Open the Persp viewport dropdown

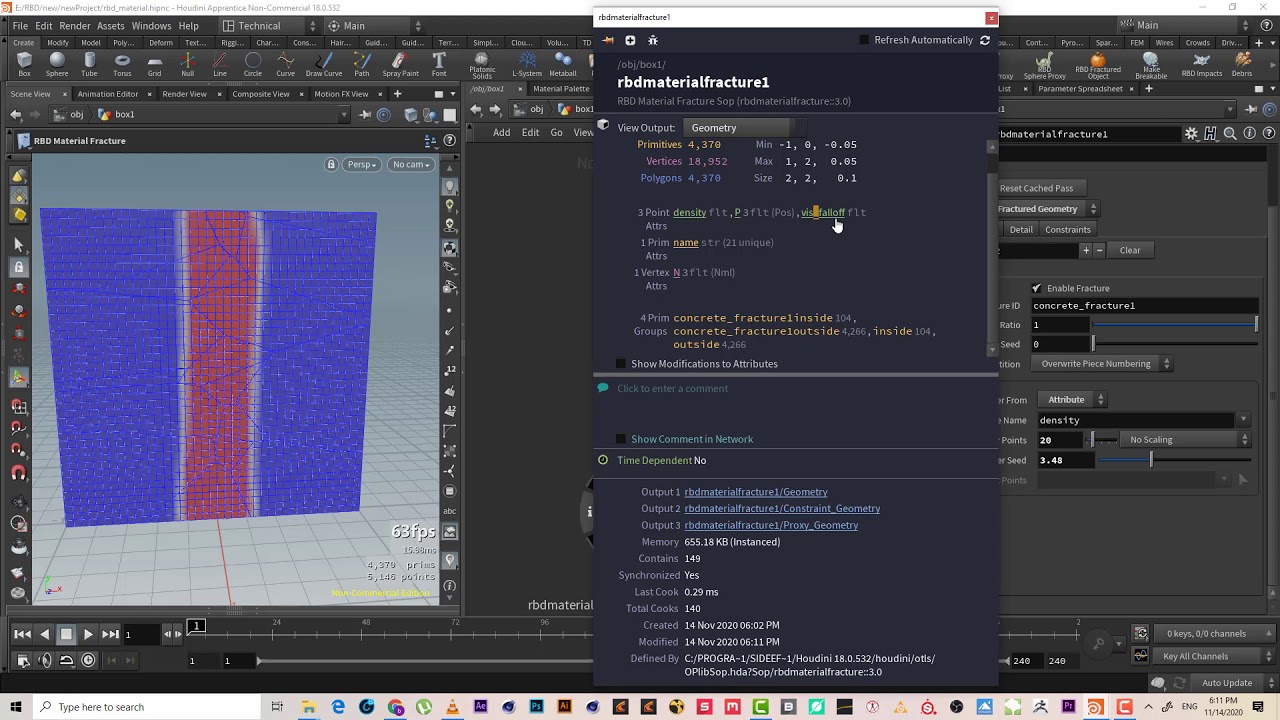[x=364, y=164]
